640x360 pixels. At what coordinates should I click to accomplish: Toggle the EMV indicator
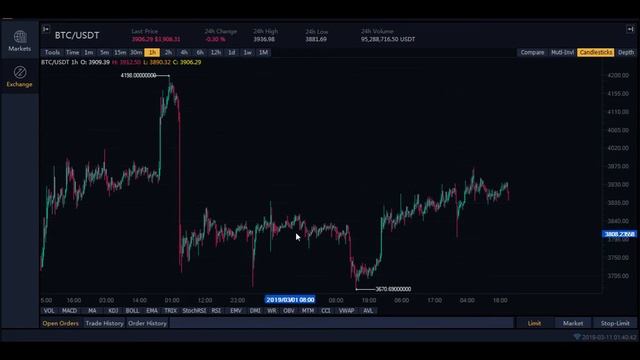[x=236, y=311]
